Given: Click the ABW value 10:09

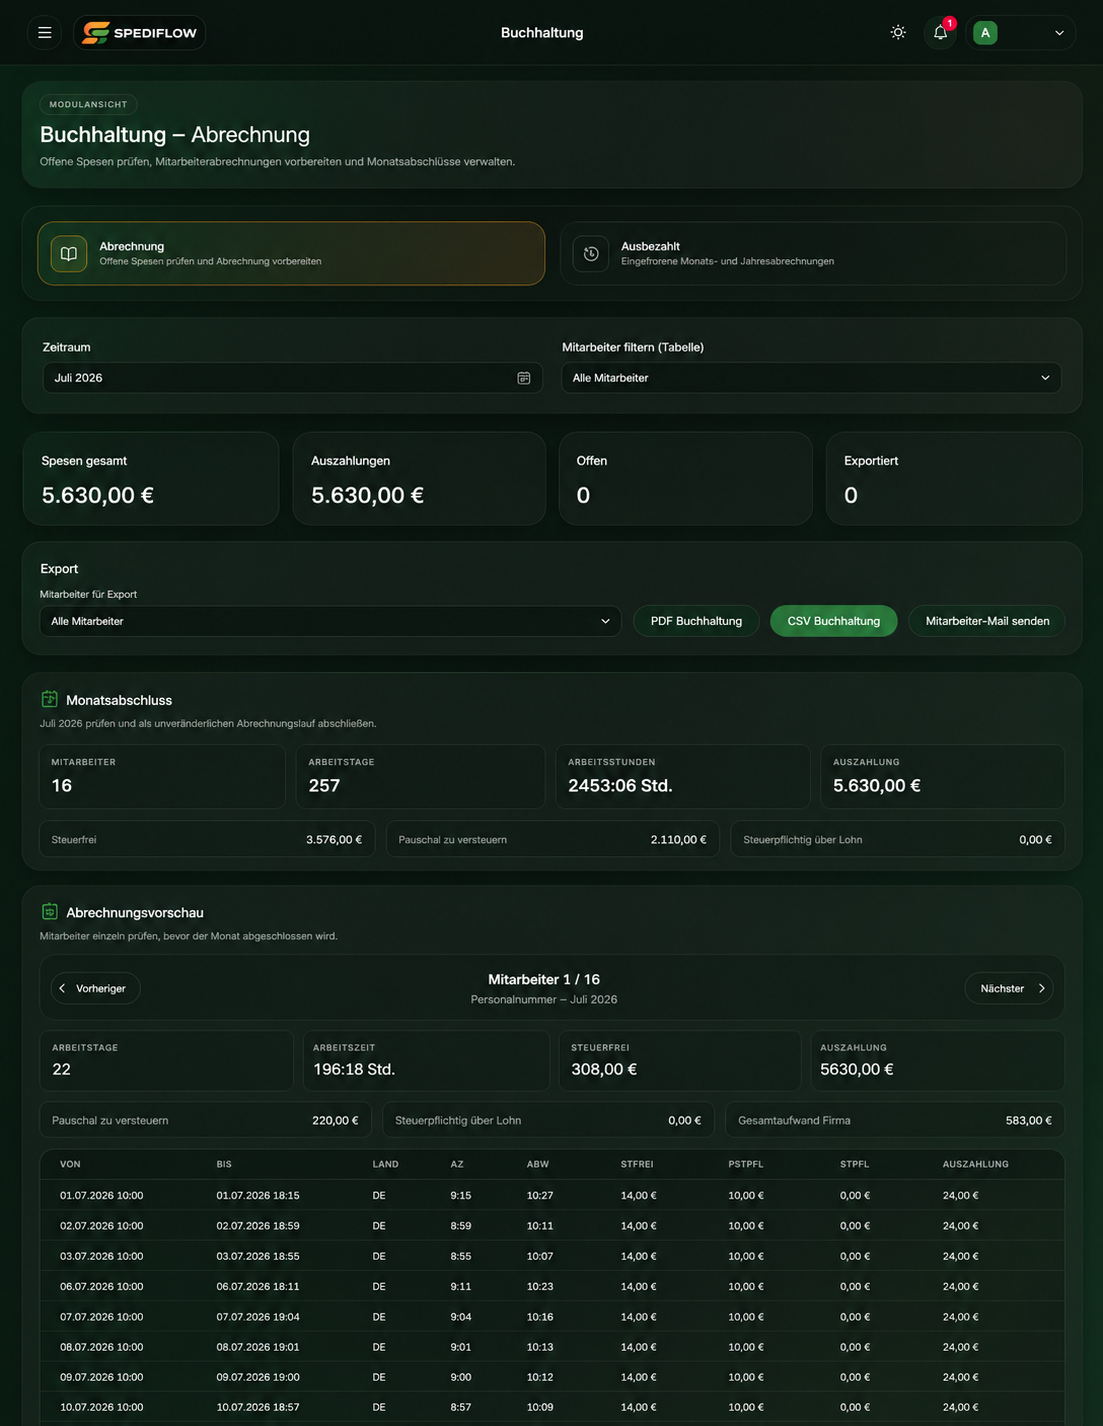Looking at the screenshot, I should click(540, 1407).
